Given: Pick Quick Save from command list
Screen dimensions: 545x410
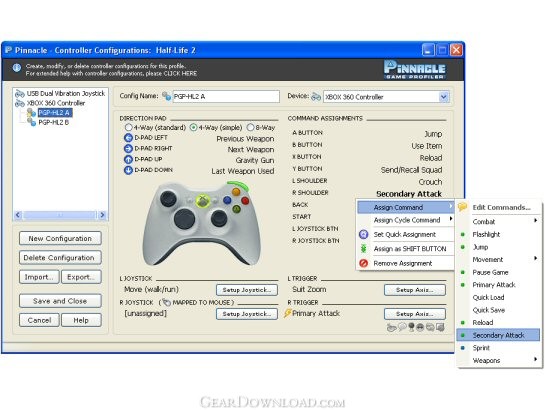Looking at the screenshot, I should pos(498,310).
